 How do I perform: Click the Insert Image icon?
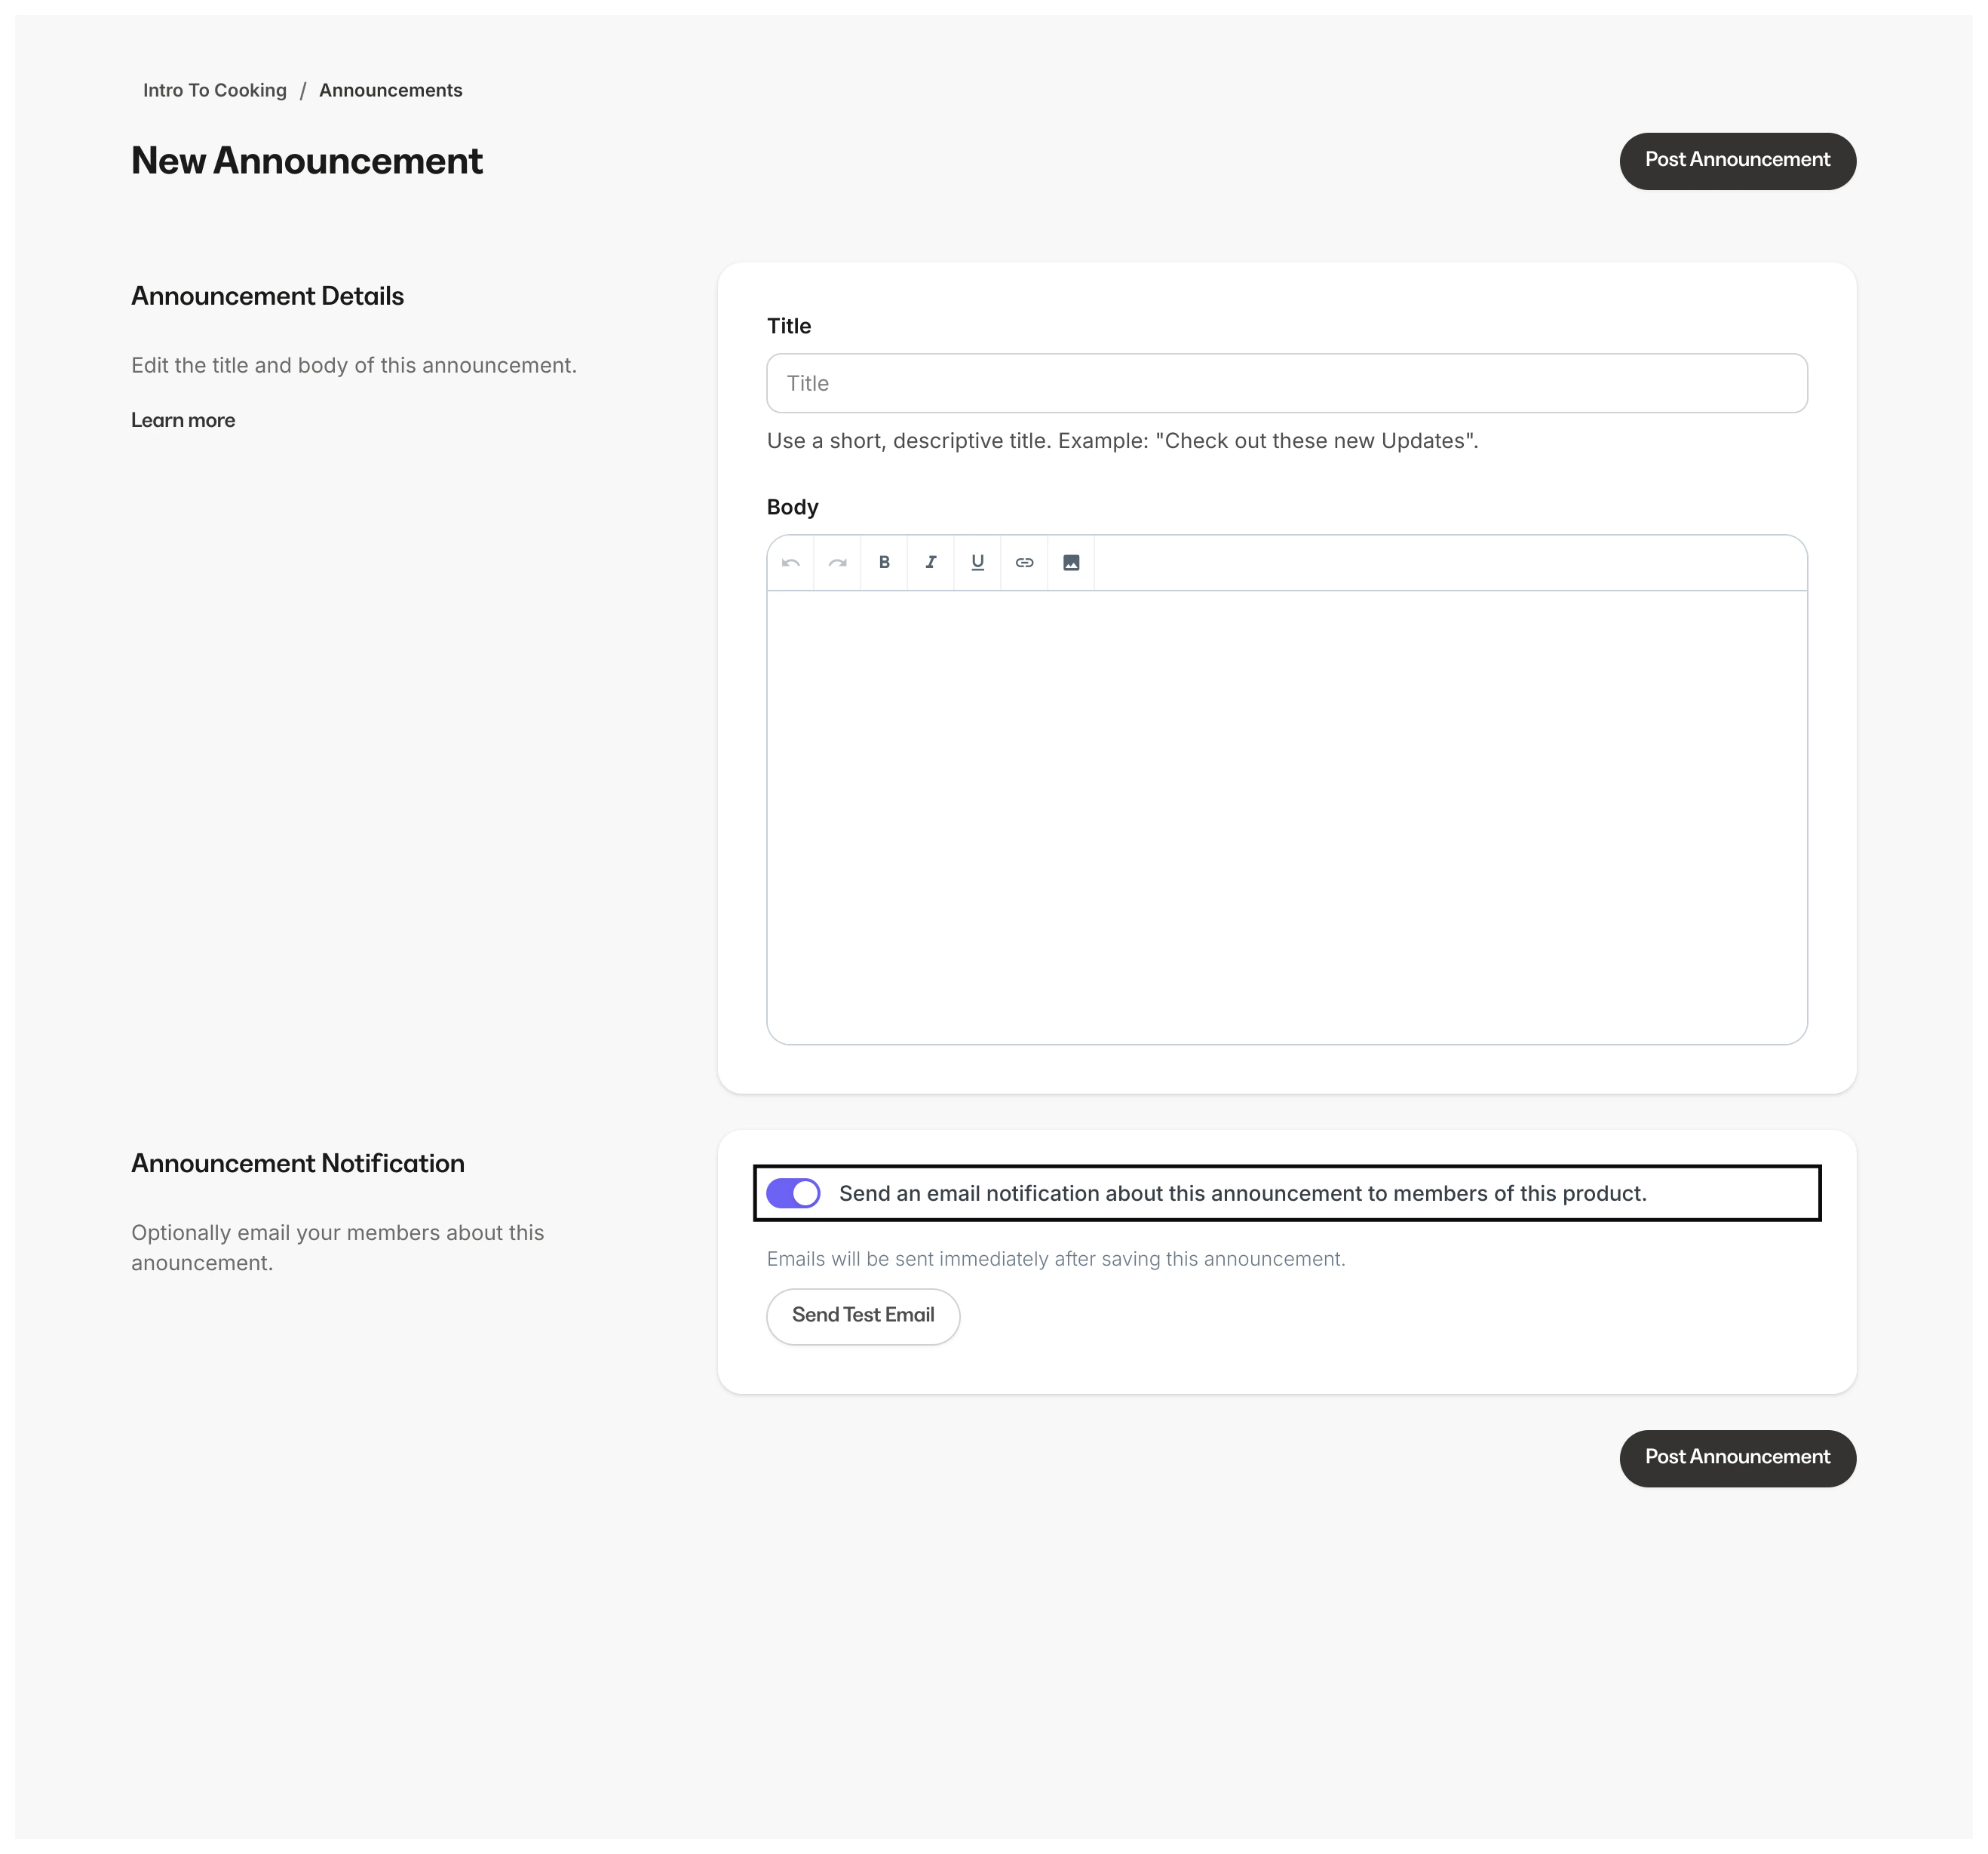tap(1070, 562)
